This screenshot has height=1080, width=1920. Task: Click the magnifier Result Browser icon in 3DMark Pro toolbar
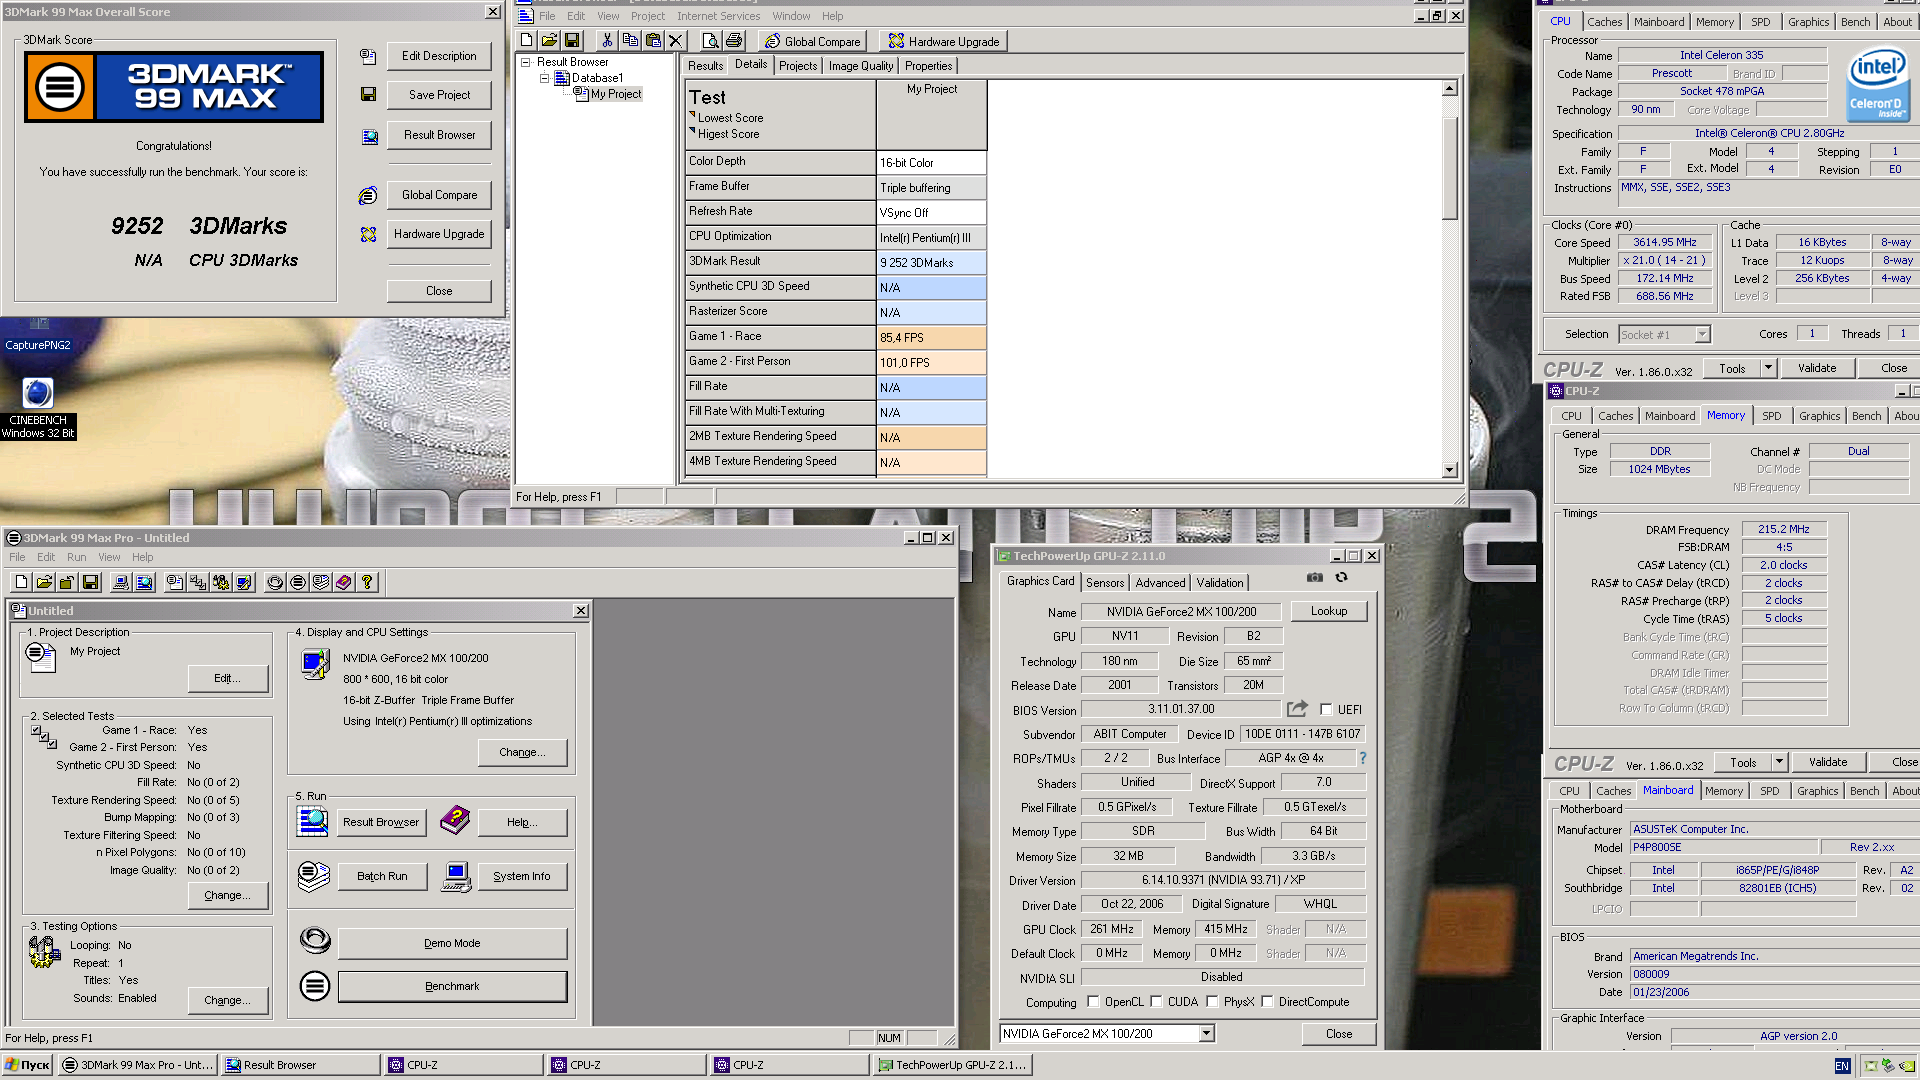point(144,582)
